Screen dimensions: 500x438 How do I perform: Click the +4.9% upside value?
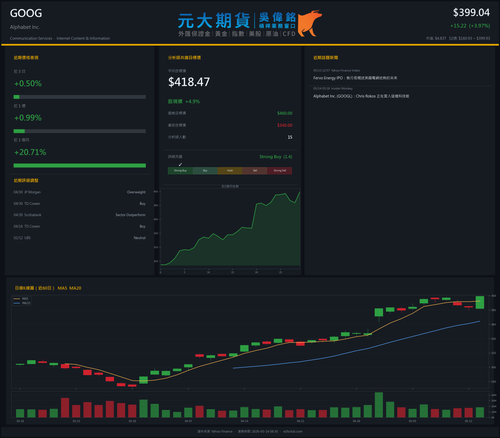coord(193,102)
